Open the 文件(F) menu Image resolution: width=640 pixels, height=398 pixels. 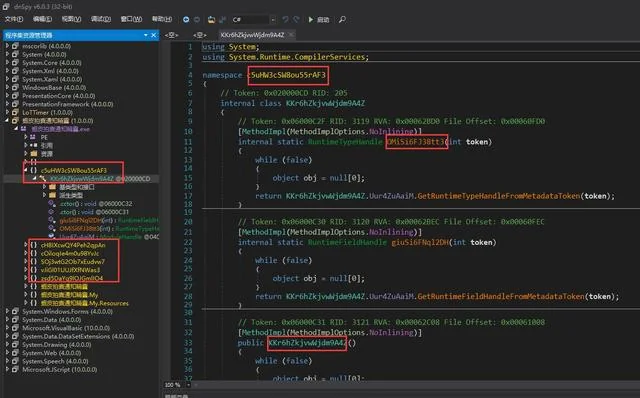(14, 19)
